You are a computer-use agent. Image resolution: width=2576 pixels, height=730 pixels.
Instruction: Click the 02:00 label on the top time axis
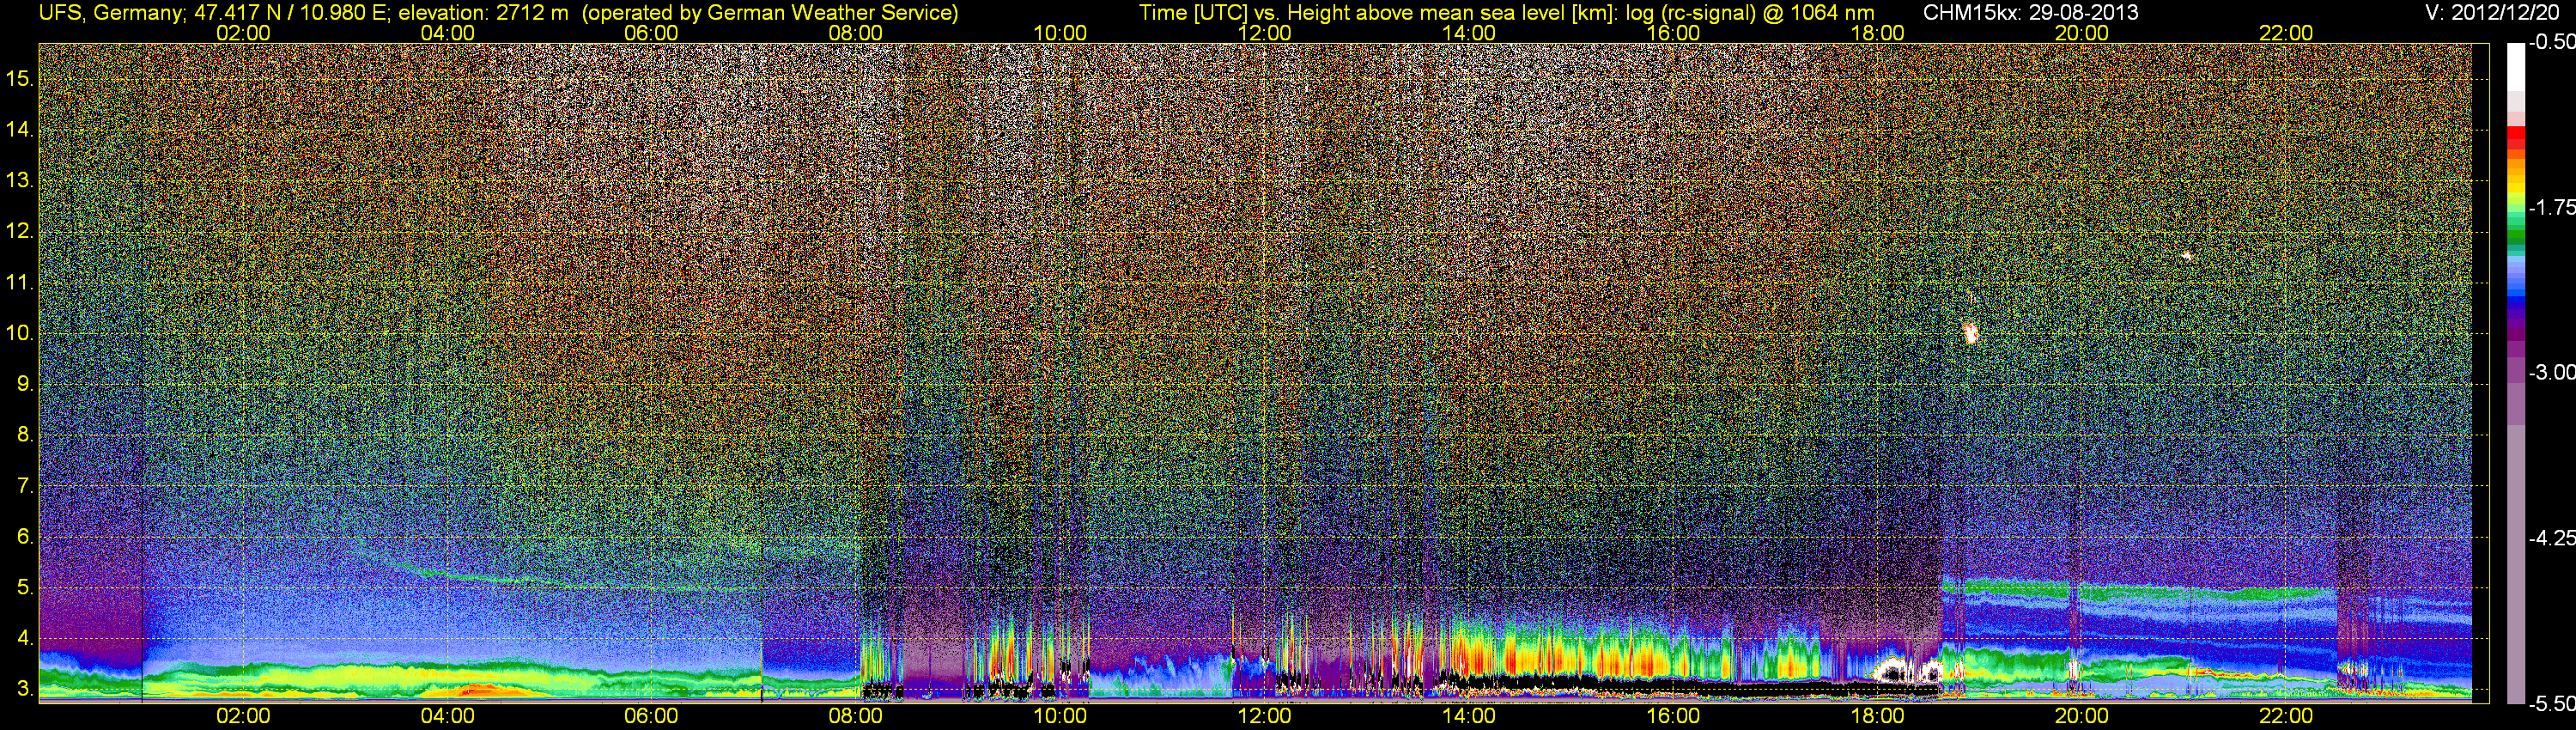pos(243,33)
